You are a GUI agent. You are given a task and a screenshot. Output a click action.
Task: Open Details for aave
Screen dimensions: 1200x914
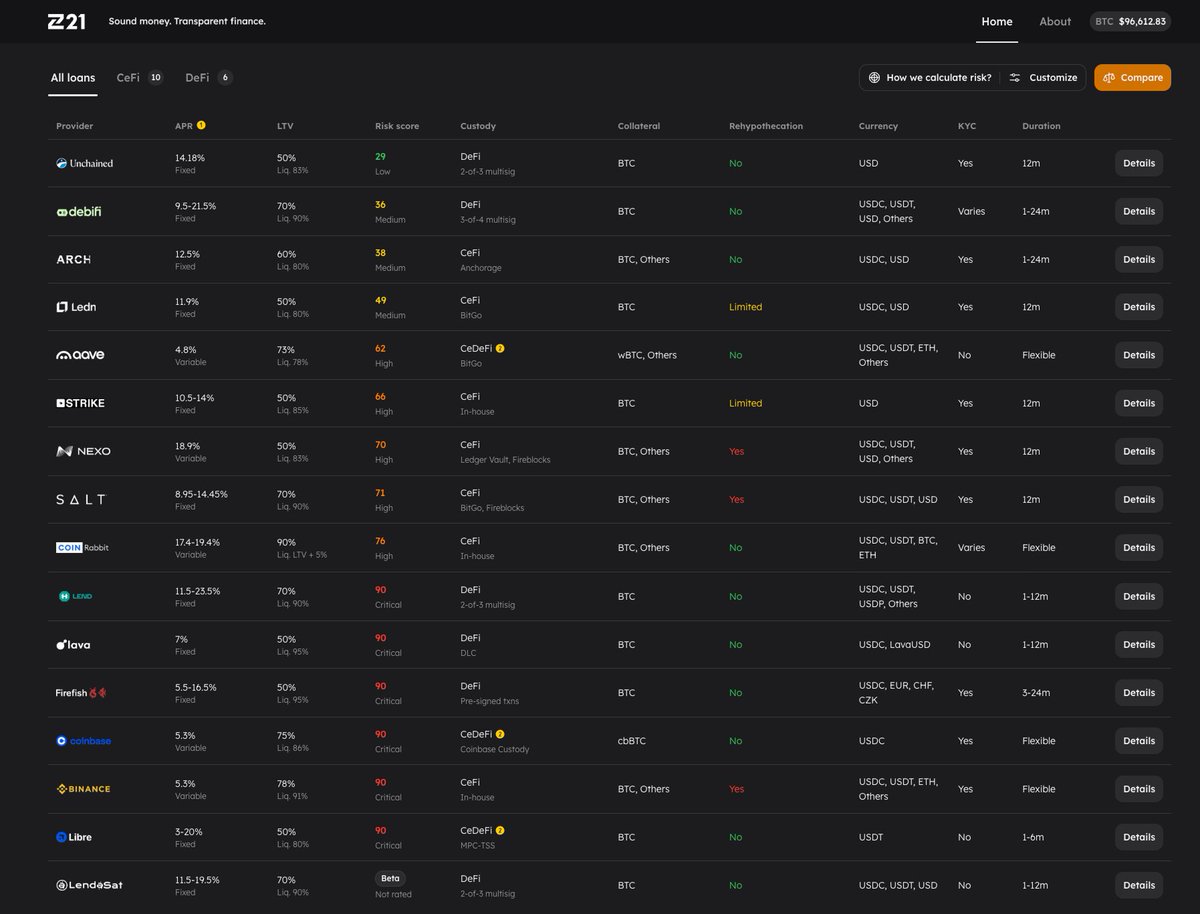pos(1139,355)
